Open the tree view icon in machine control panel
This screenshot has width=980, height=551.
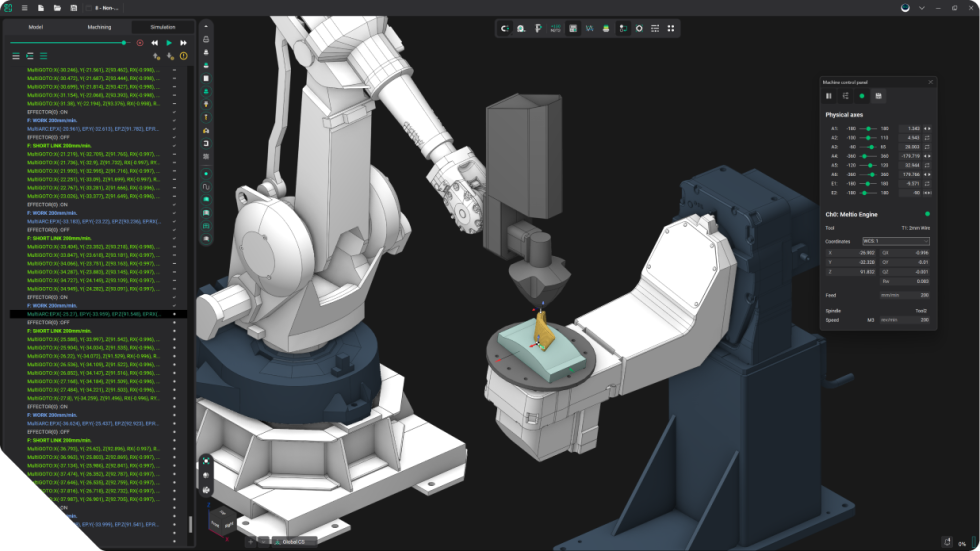[x=846, y=96]
